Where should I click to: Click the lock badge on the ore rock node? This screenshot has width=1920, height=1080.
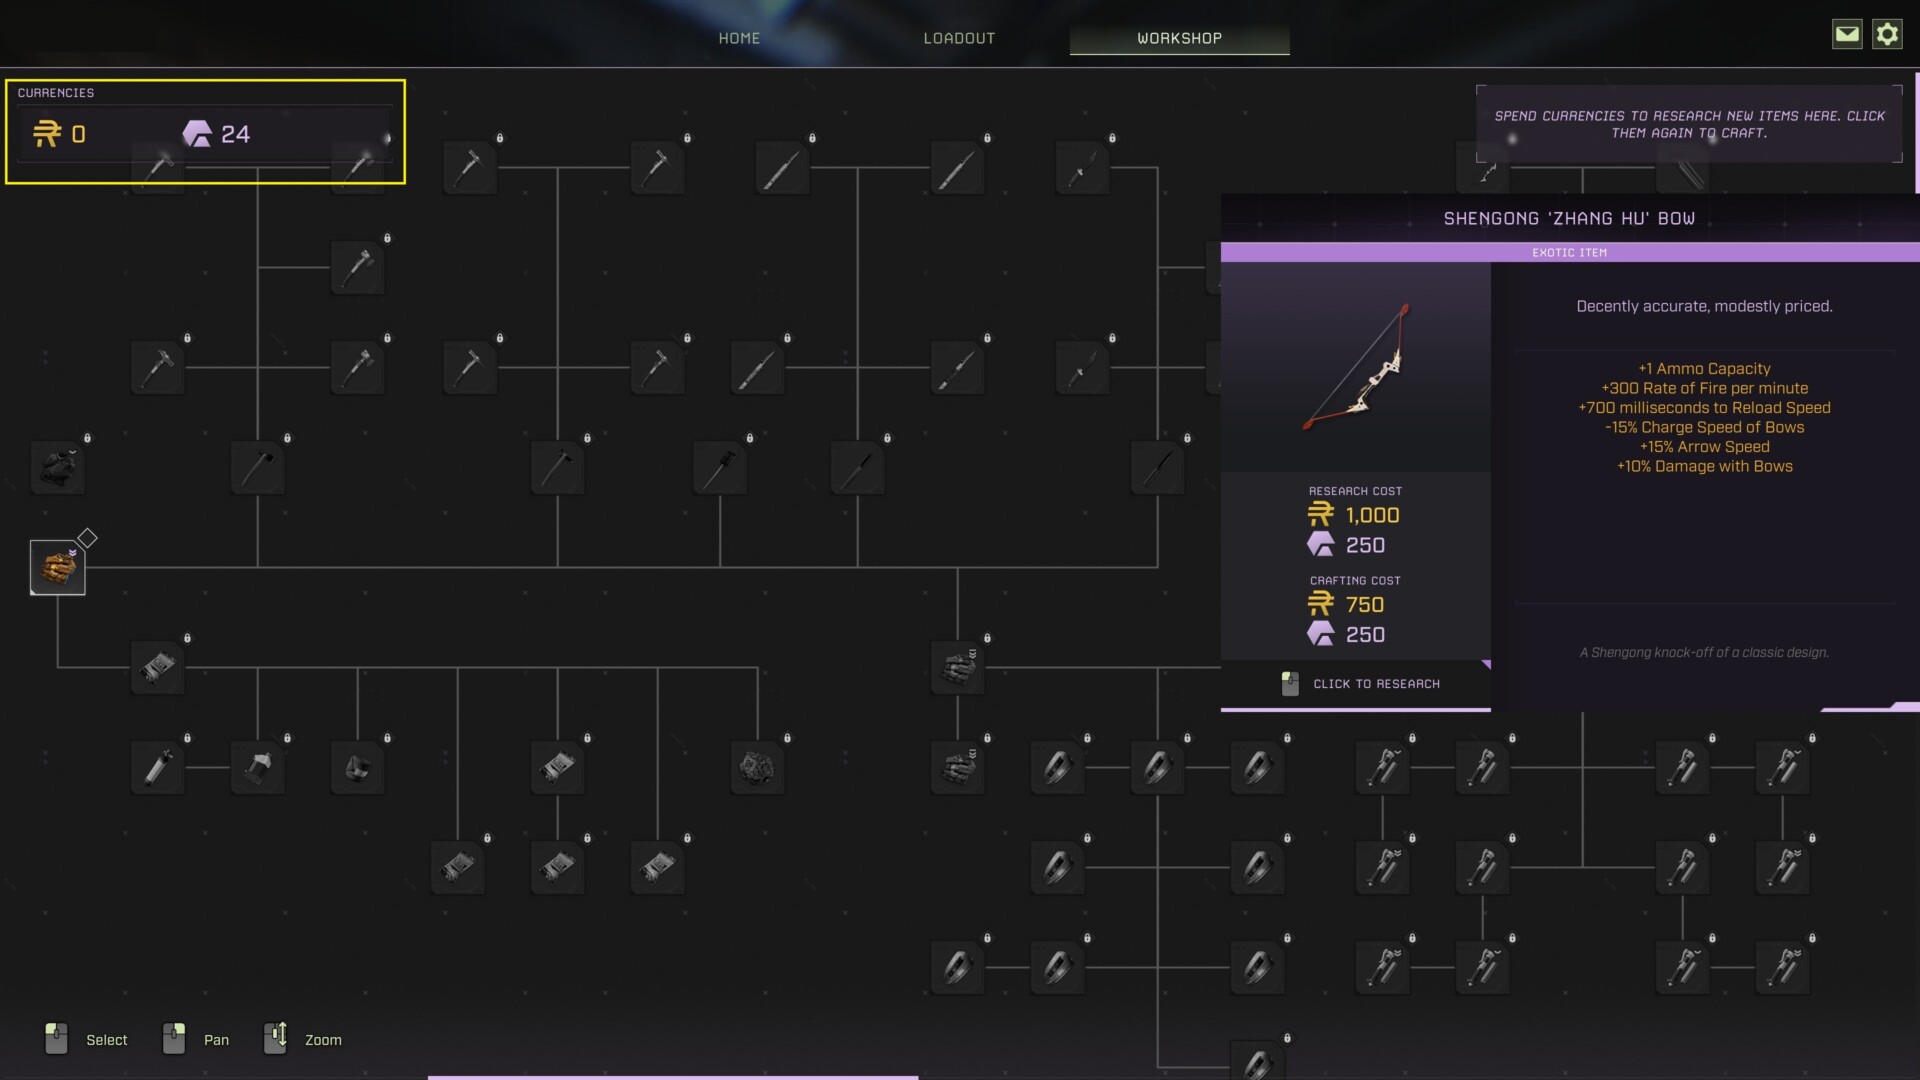(x=787, y=738)
